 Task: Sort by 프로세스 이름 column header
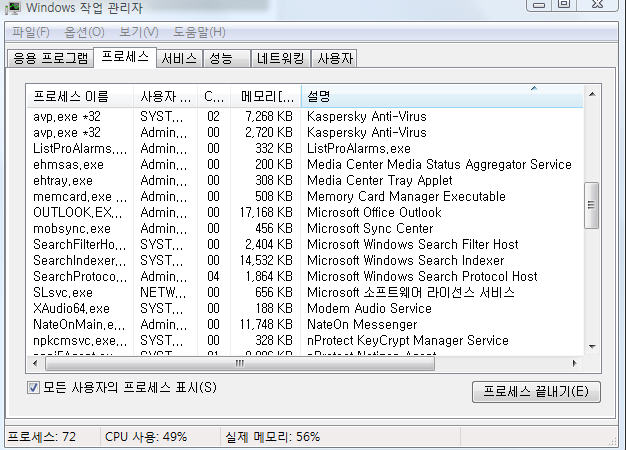point(80,96)
